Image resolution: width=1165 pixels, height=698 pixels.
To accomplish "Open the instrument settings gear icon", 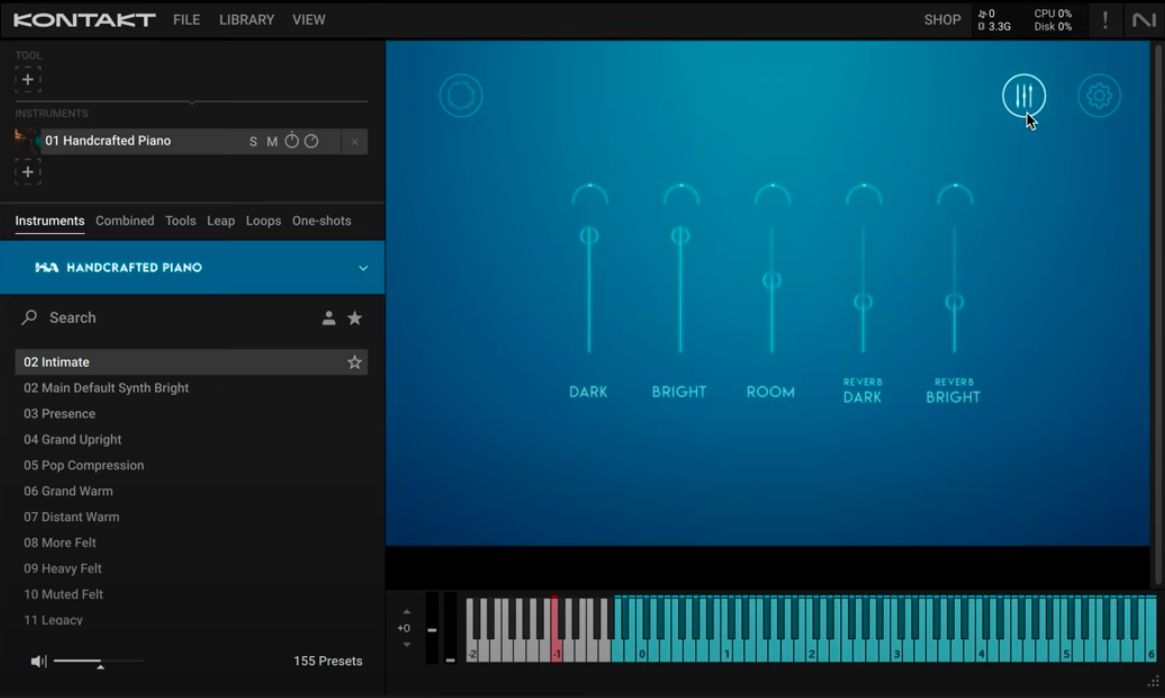I will 1099,95.
